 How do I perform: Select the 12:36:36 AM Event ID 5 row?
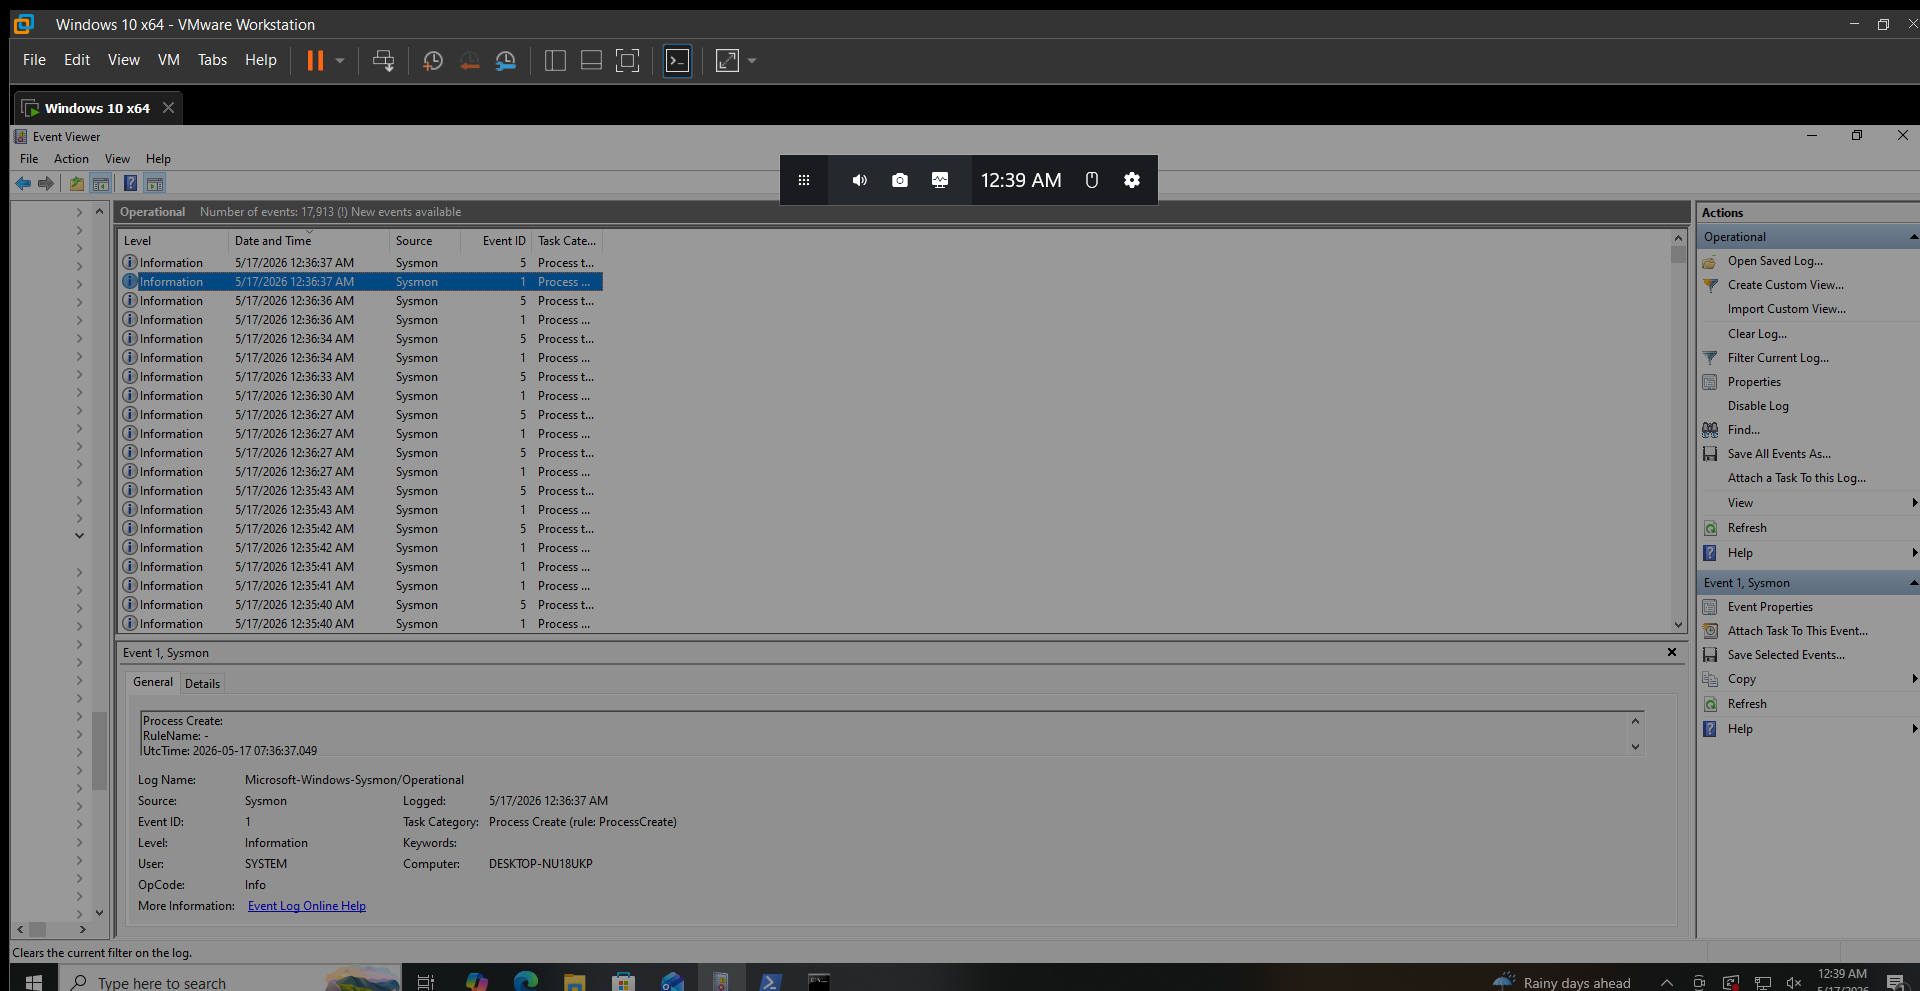361,301
